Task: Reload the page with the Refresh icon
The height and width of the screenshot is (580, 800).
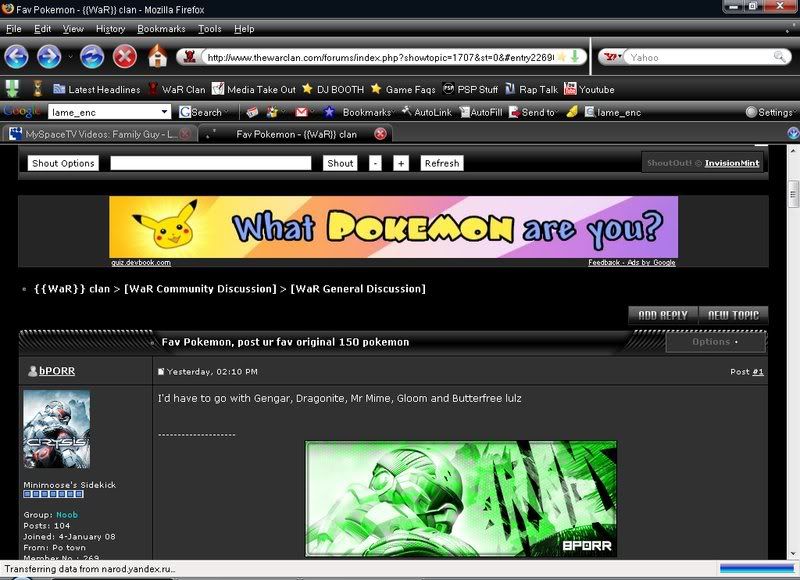Action: (92, 57)
